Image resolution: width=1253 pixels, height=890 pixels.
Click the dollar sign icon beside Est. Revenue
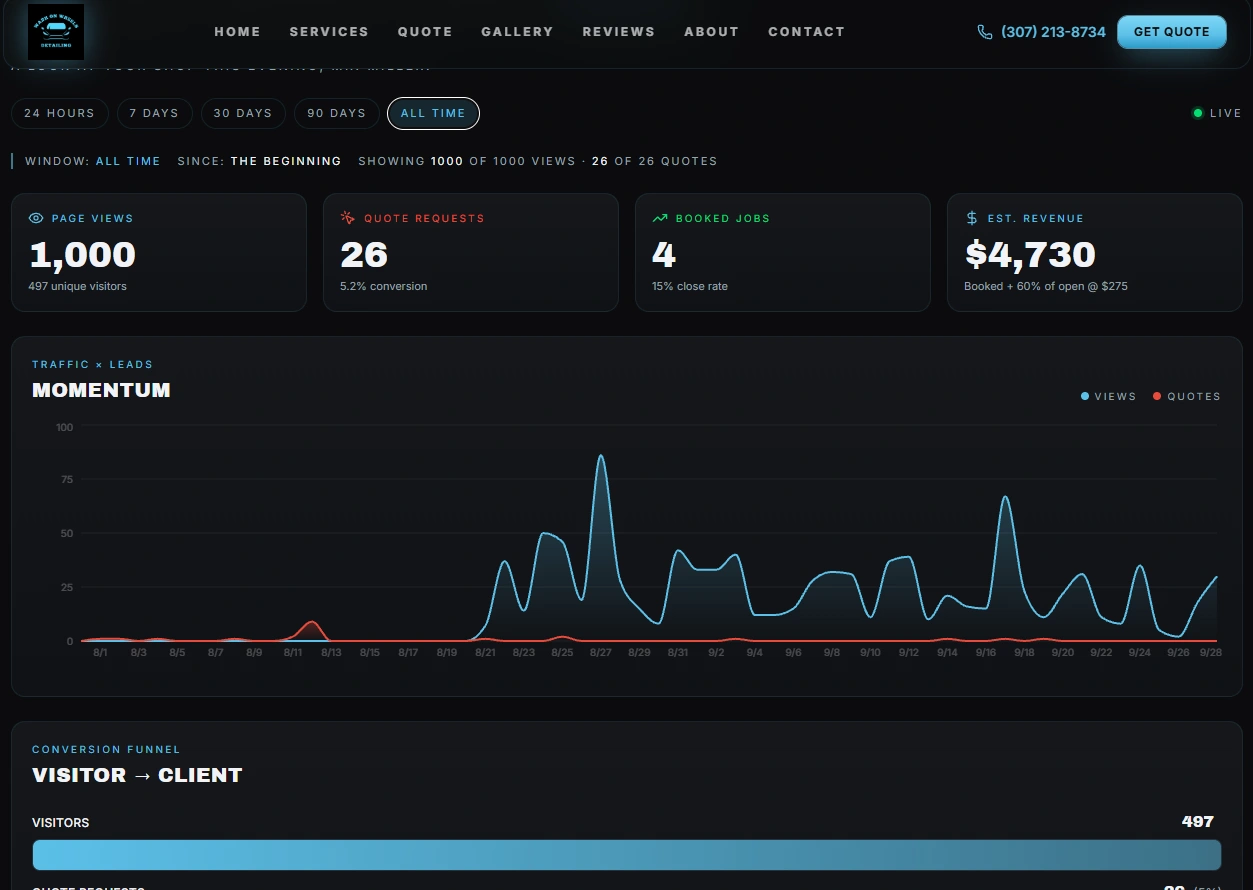[972, 218]
